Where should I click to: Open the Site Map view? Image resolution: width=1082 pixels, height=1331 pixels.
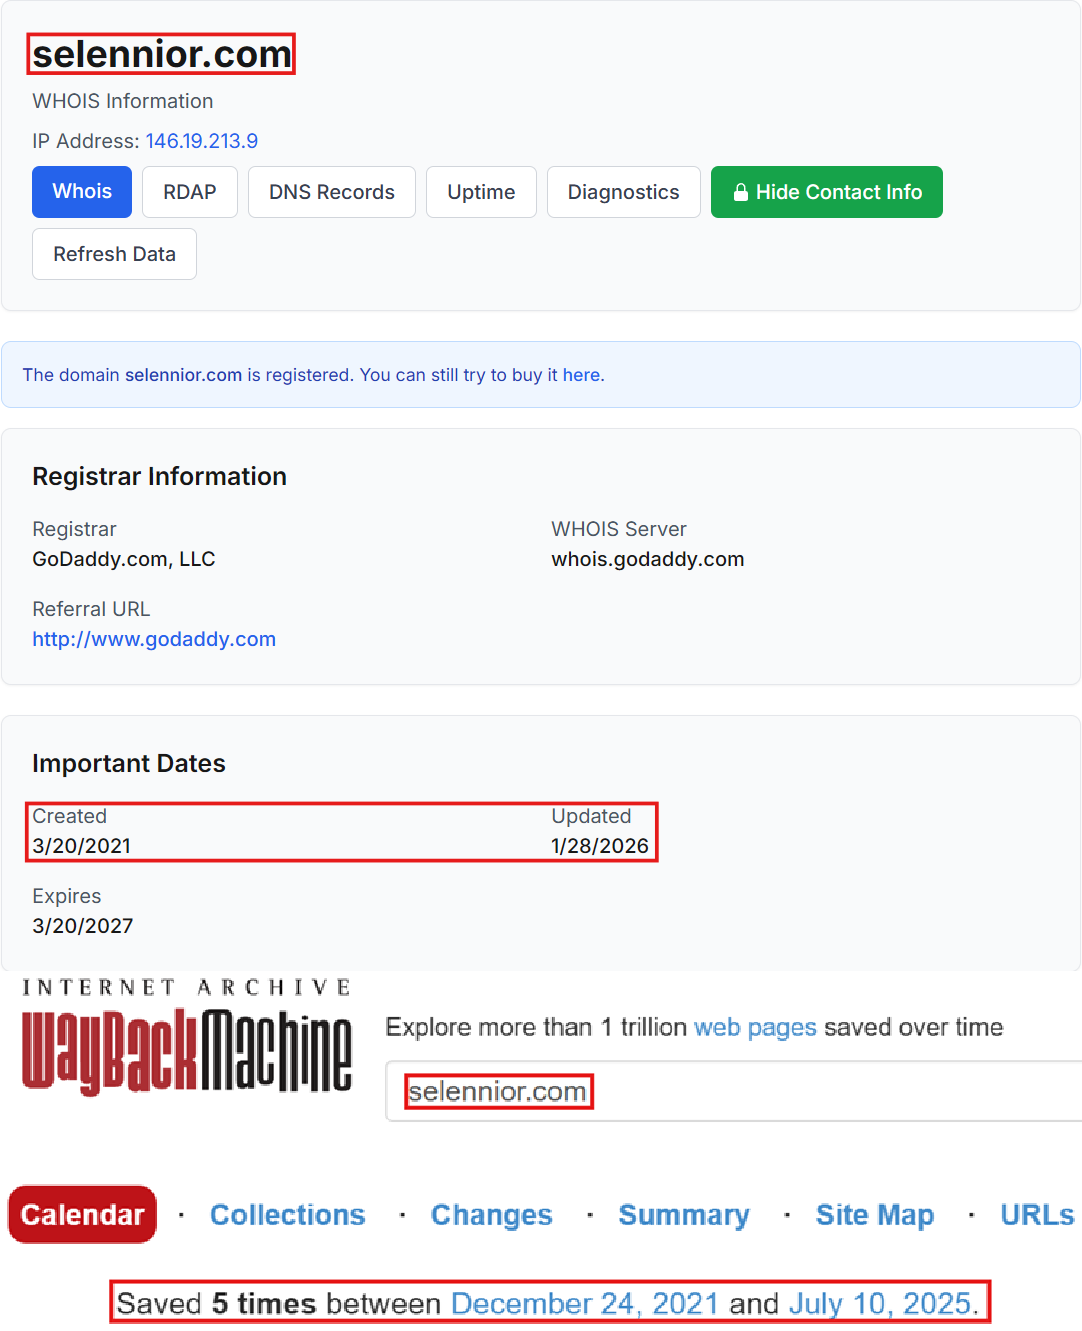click(875, 1215)
